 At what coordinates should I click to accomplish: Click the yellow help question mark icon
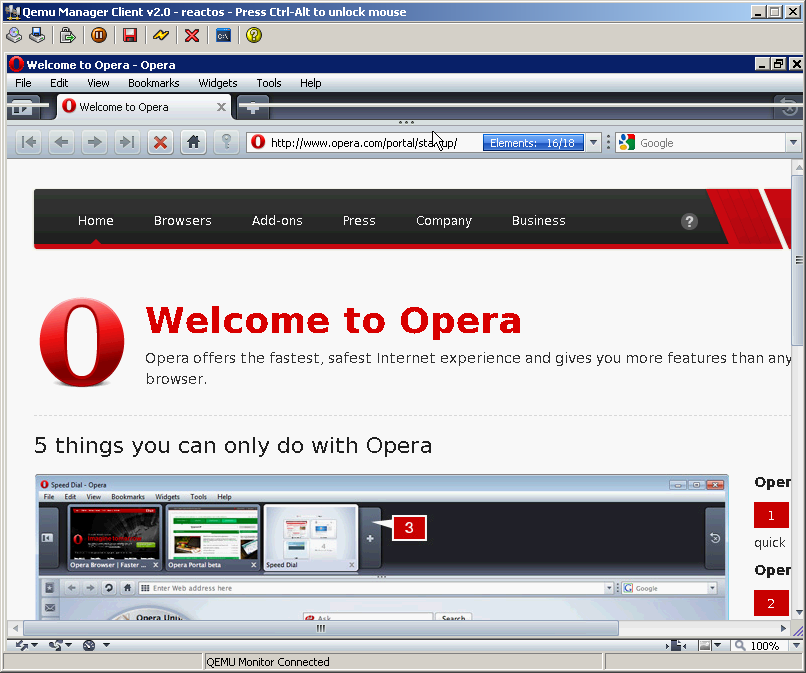click(x=254, y=35)
